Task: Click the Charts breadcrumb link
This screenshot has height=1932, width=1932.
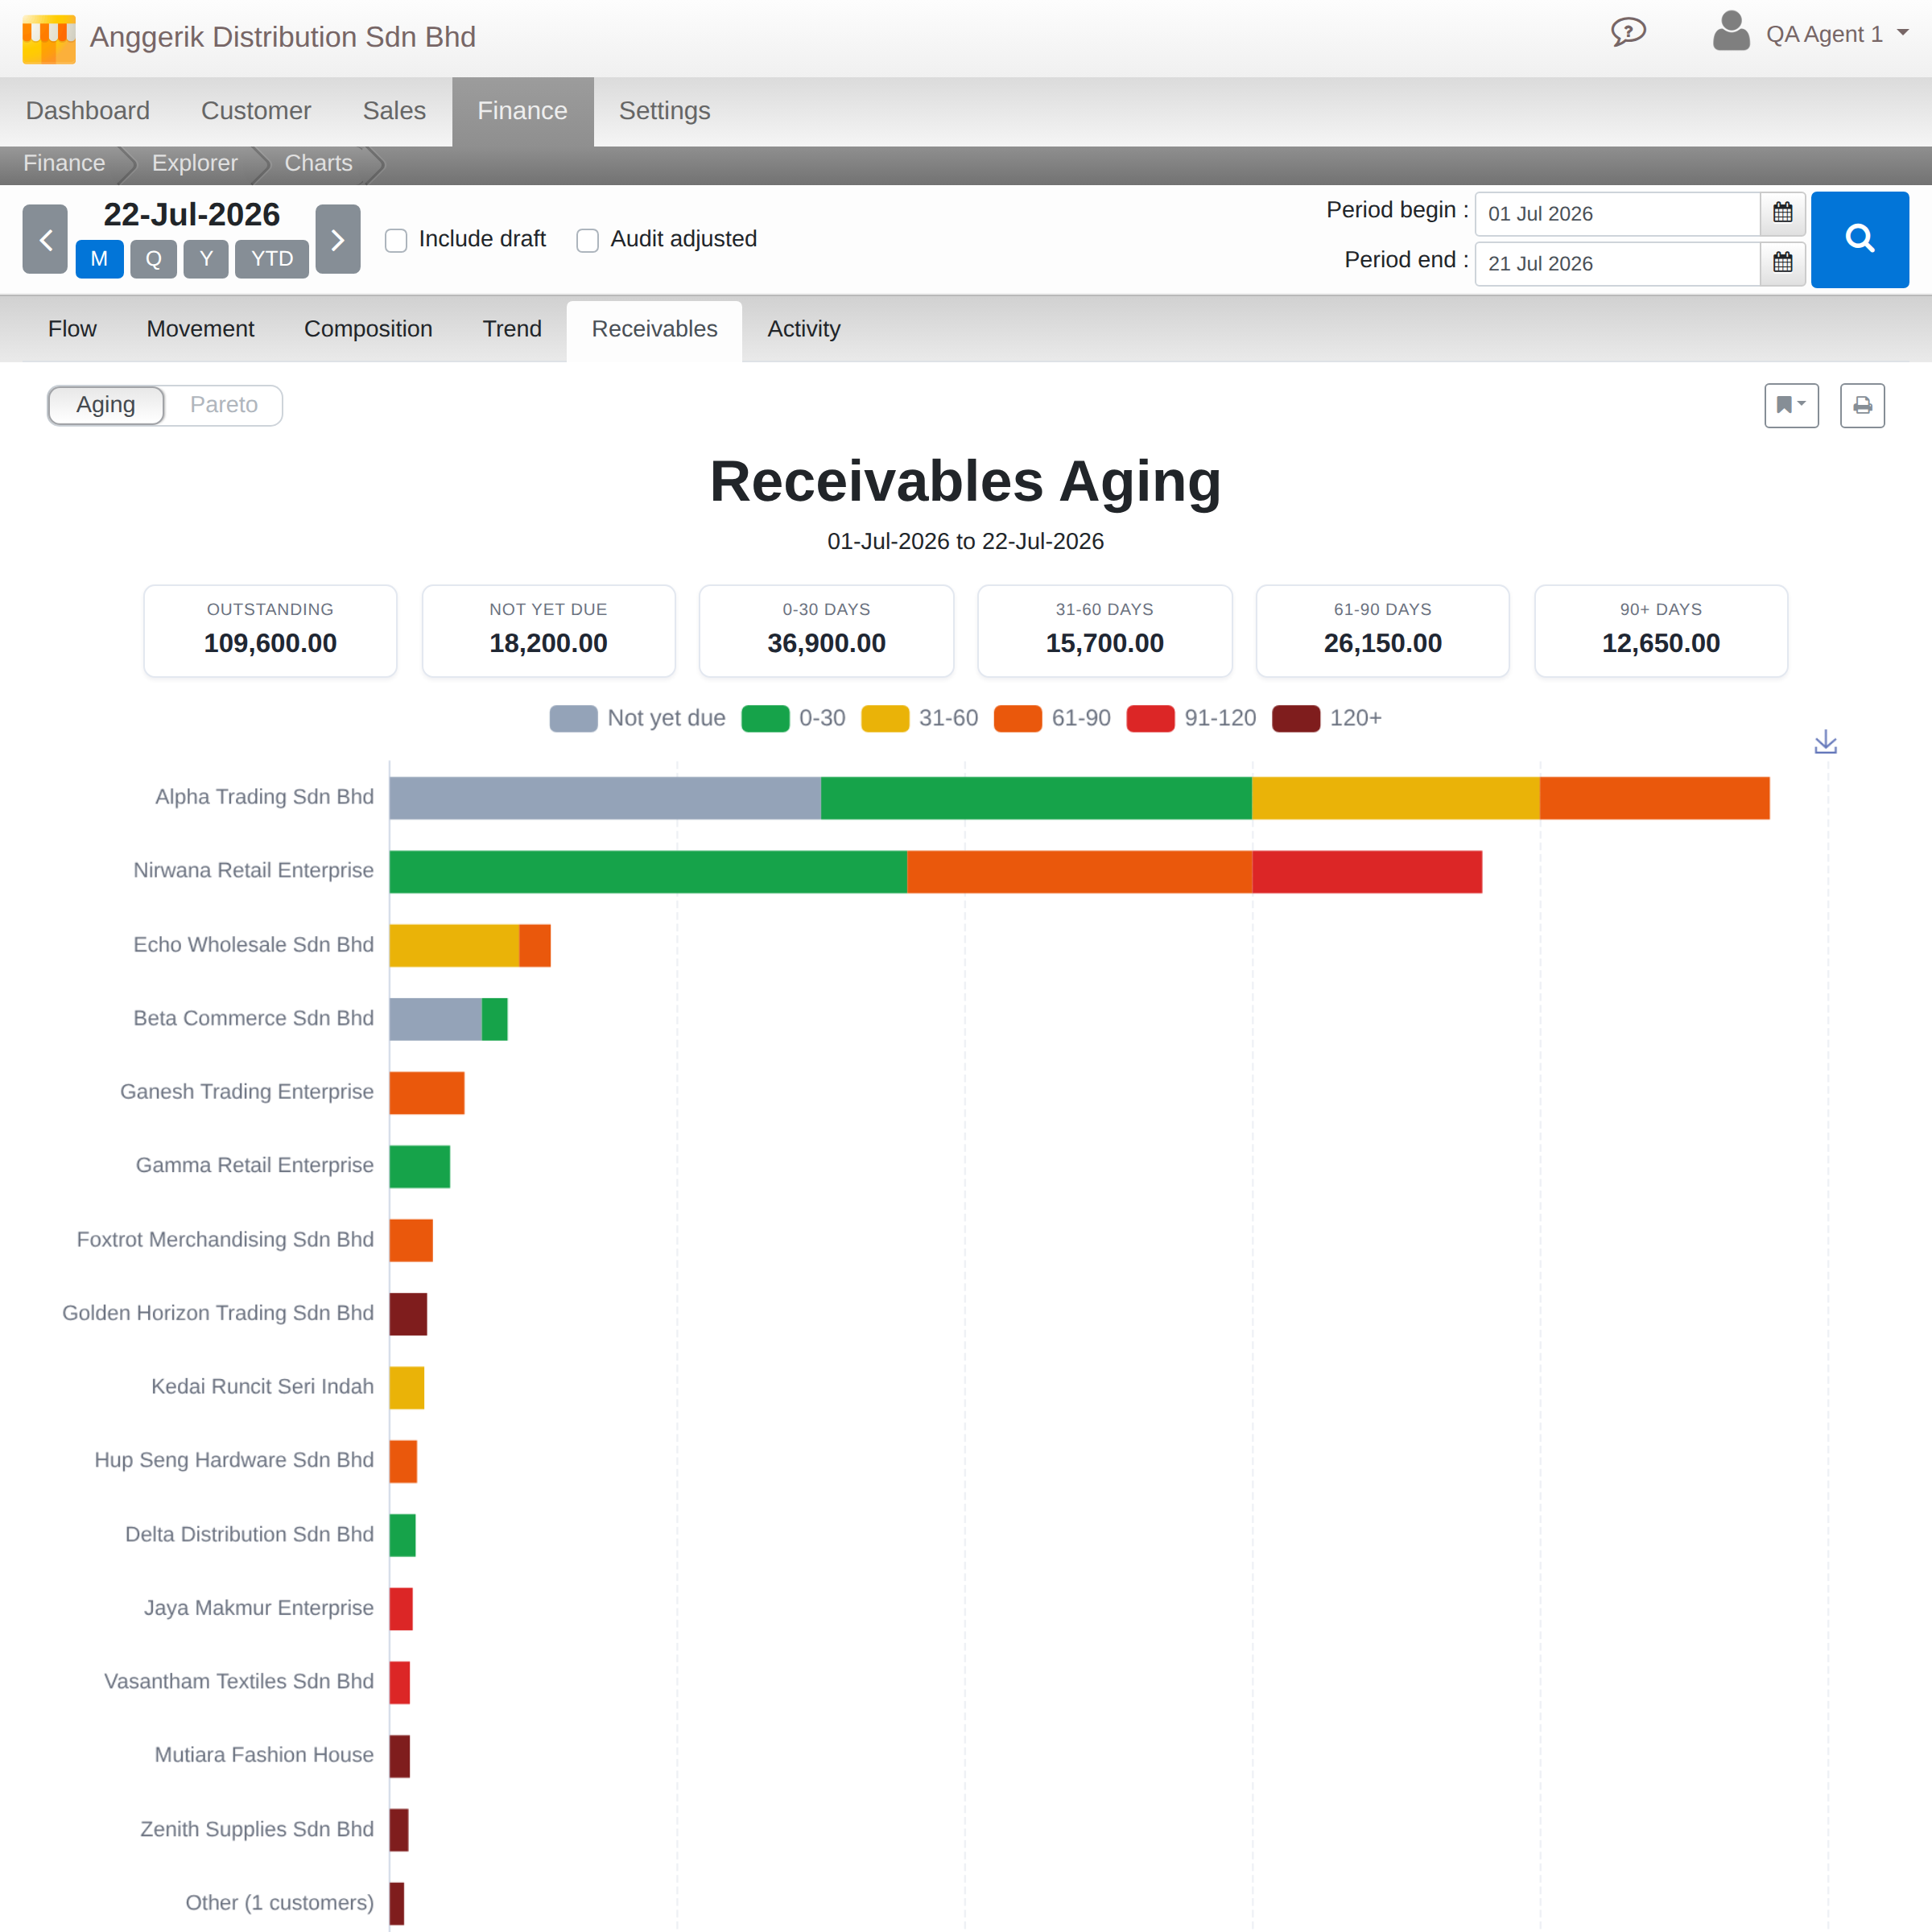Action: [x=318, y=164]
